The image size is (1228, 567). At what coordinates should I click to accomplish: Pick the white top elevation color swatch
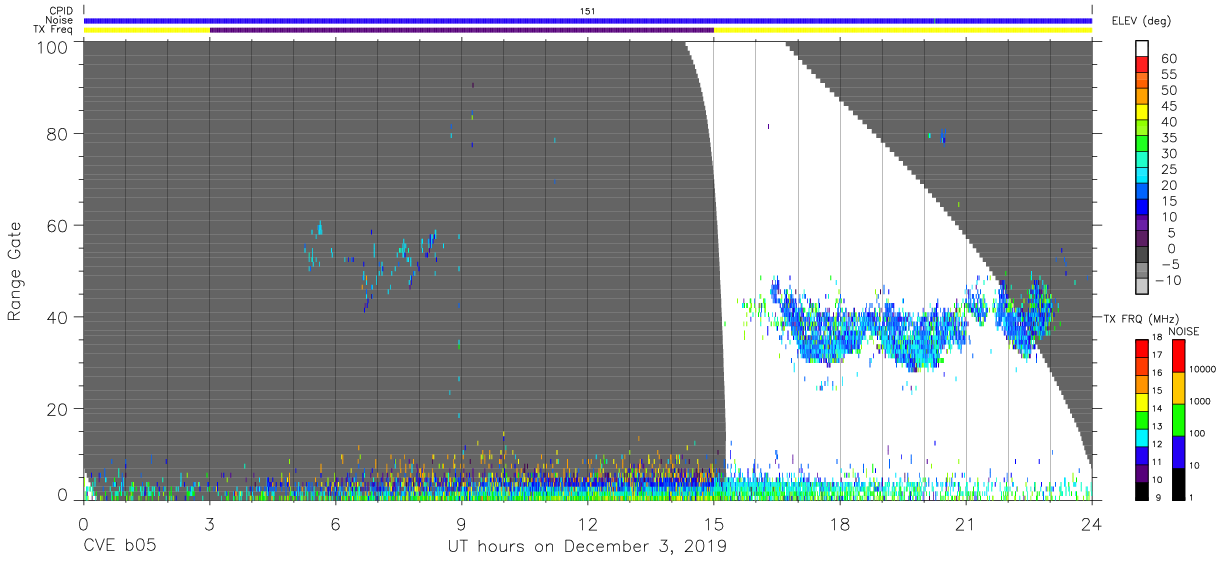1142,48
